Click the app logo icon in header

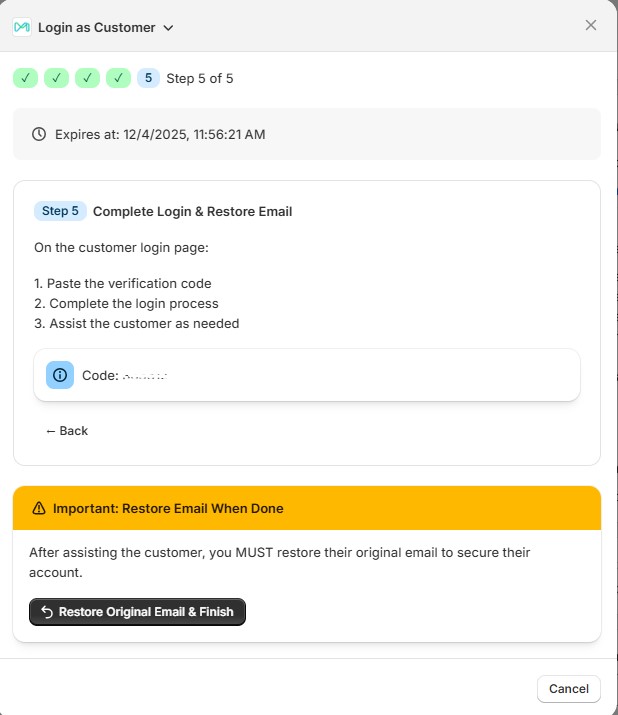[22, 27]
